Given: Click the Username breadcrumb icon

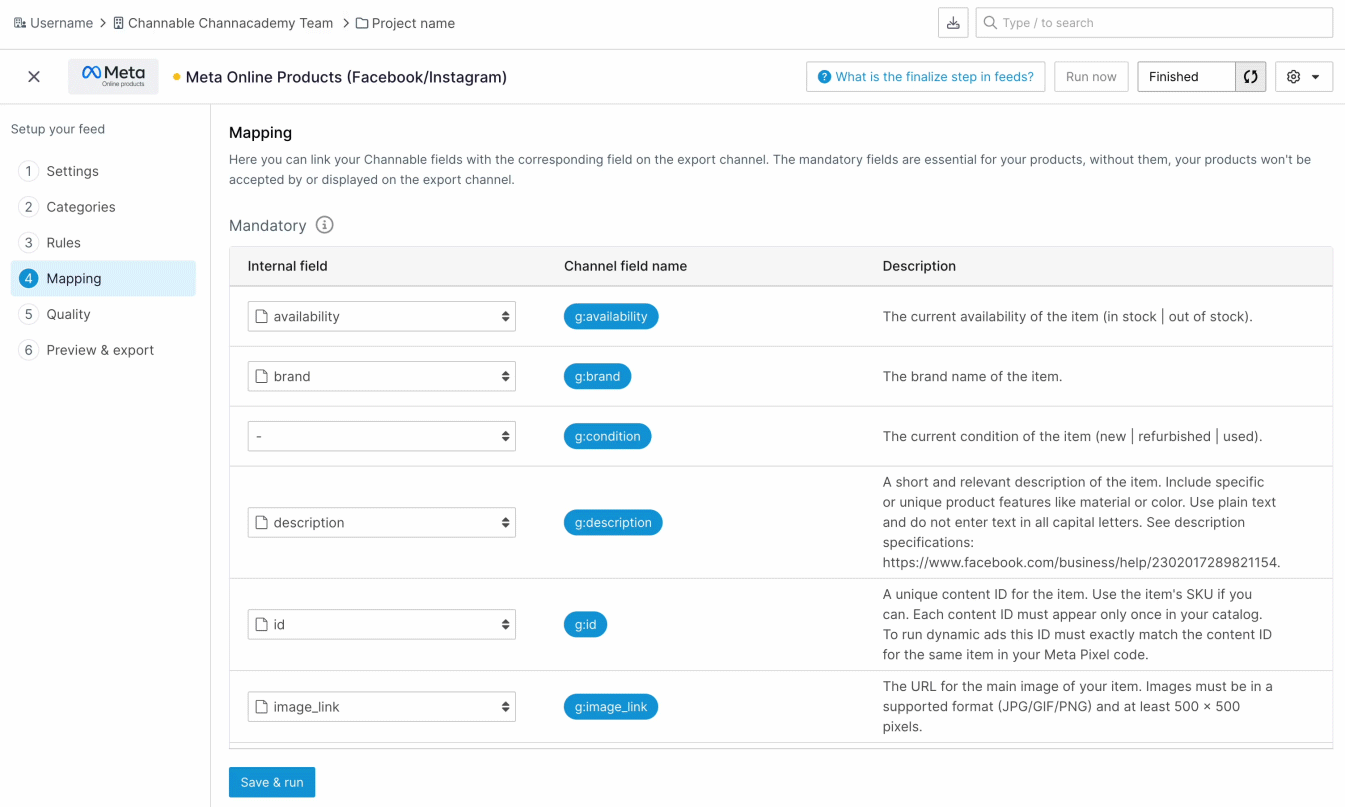Looking at the screenshot, I should (x=20, y=23).
